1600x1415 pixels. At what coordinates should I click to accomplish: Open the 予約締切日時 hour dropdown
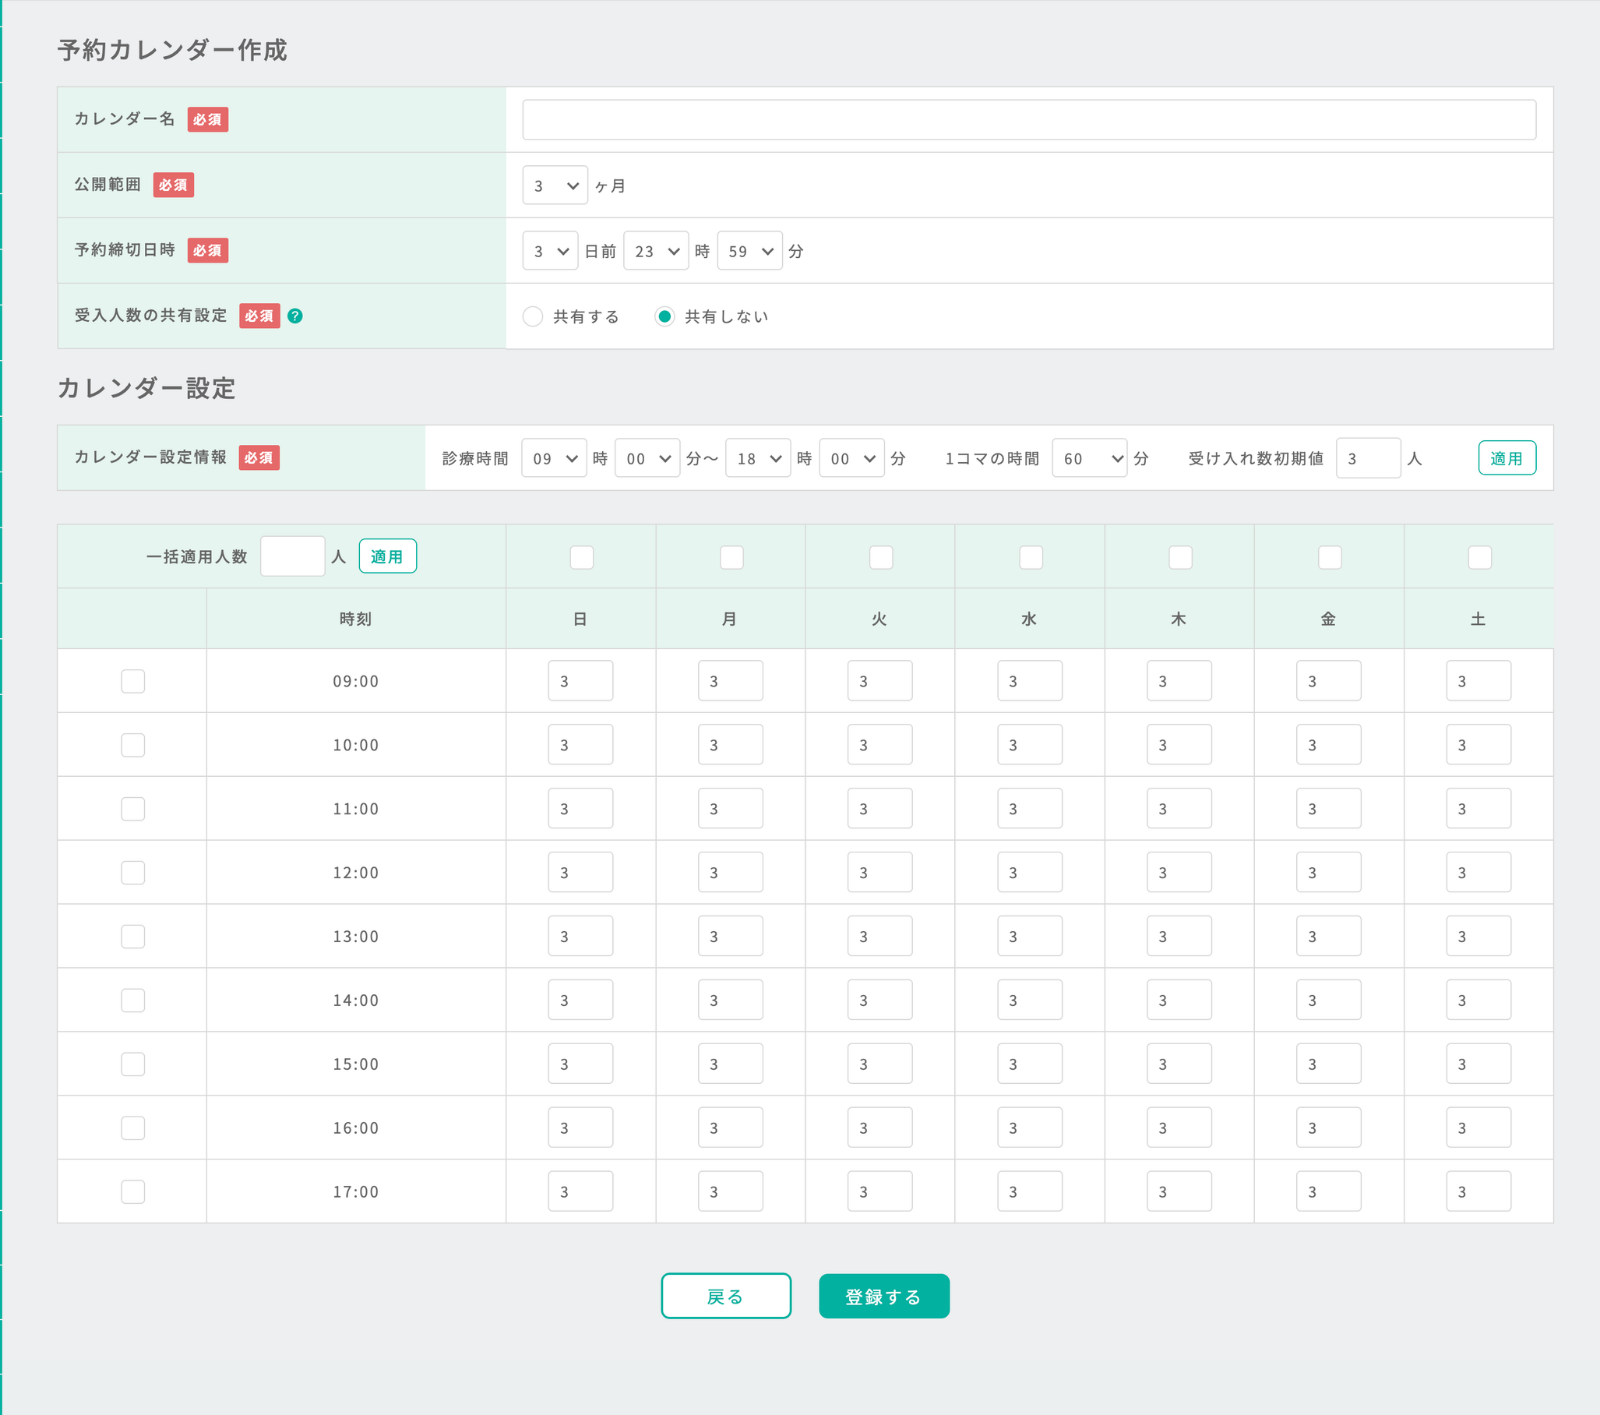point(656,251)
